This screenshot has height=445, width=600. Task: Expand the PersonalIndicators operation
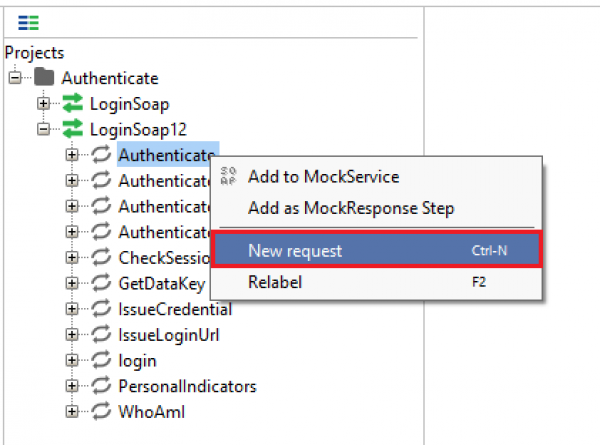coord(72,386)
